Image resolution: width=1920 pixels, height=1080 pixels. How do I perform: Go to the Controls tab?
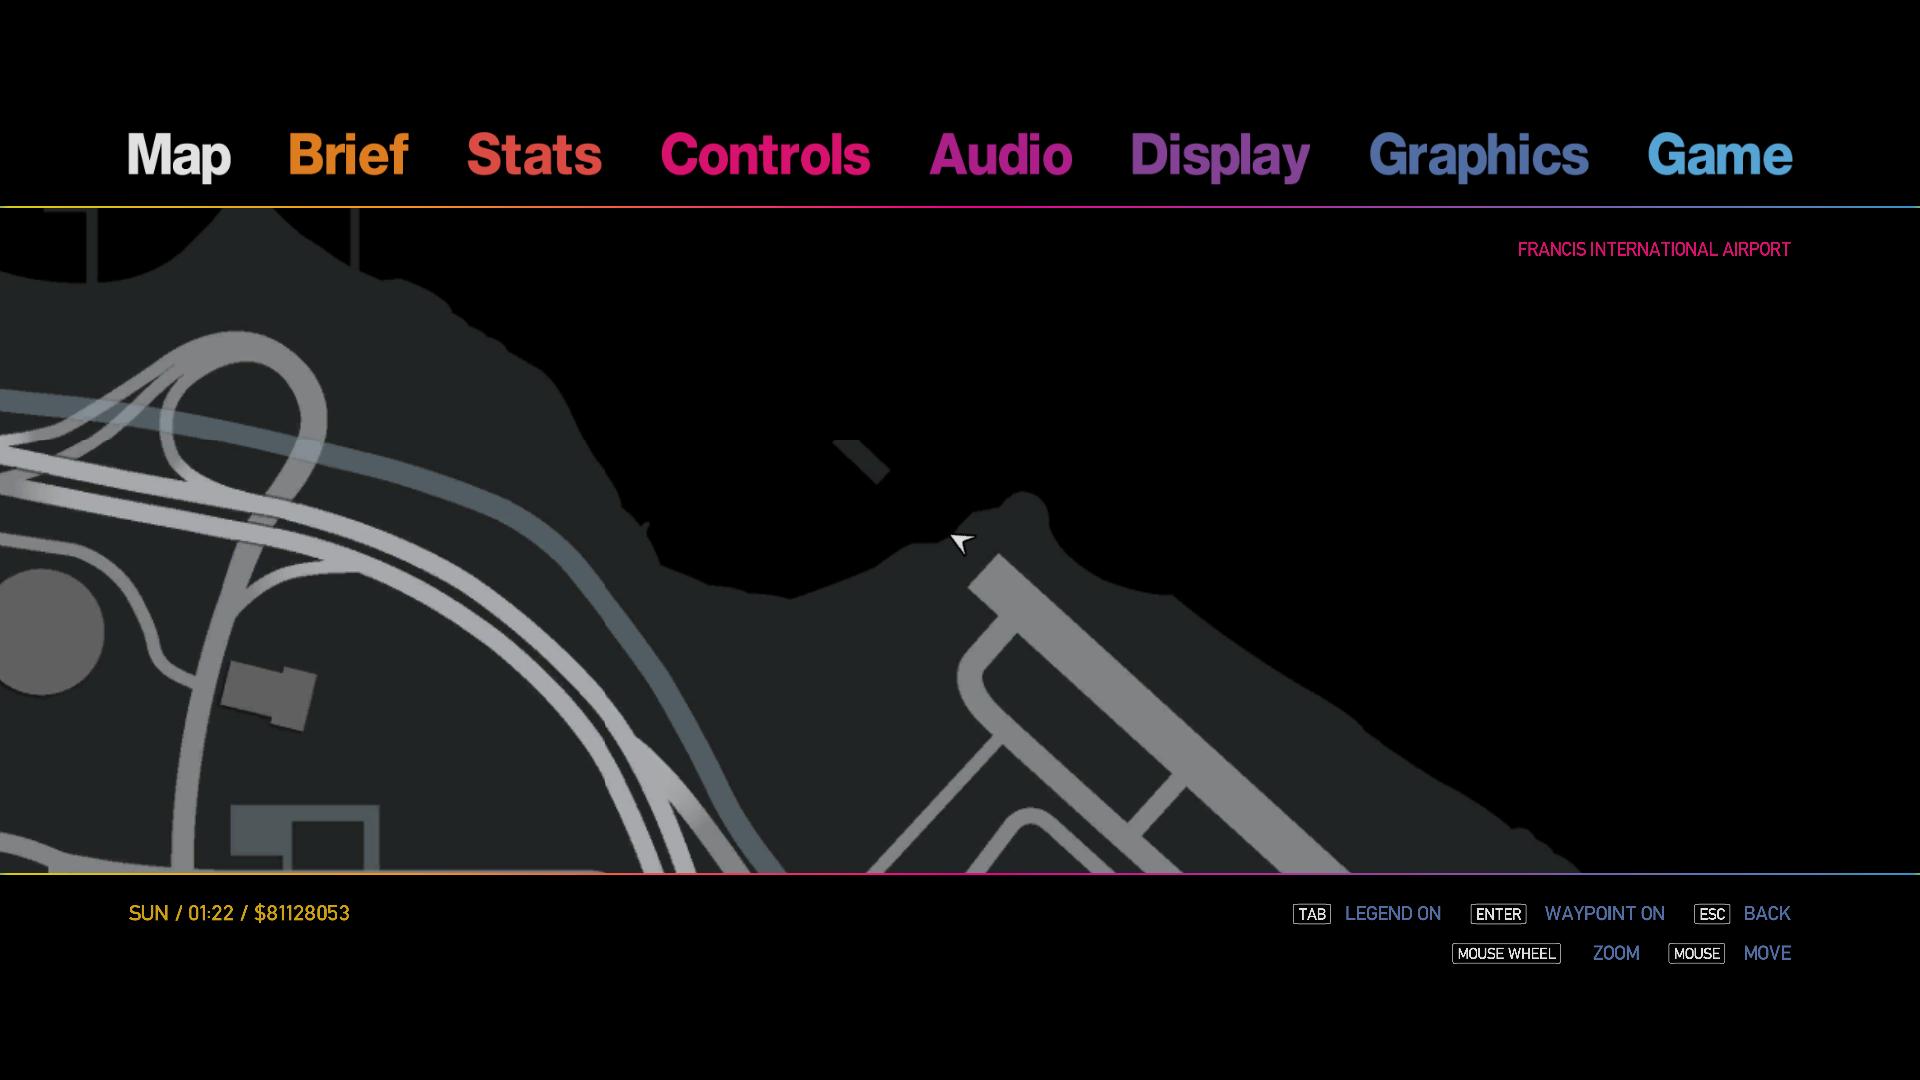click(765, 154)
